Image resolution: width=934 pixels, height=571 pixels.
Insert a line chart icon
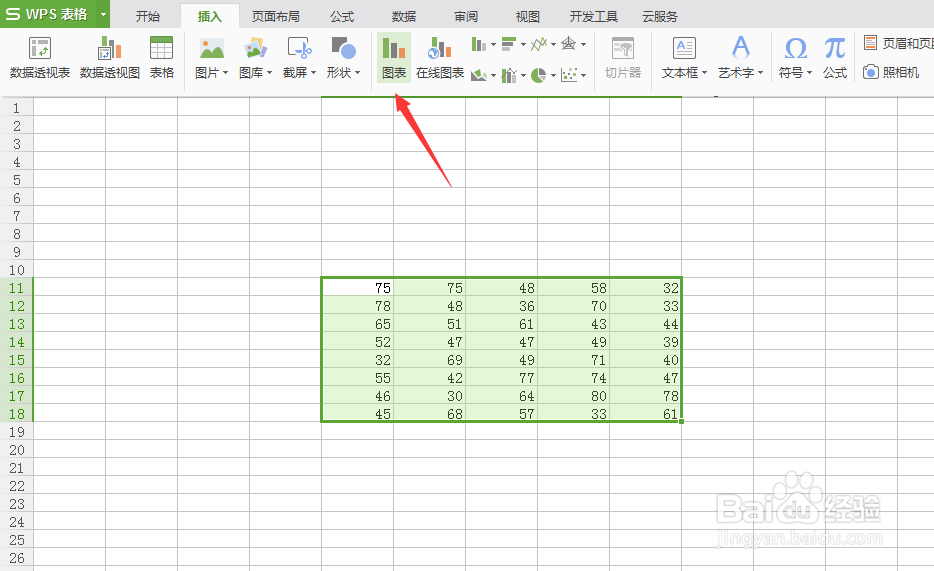click(x=538, y=44)
